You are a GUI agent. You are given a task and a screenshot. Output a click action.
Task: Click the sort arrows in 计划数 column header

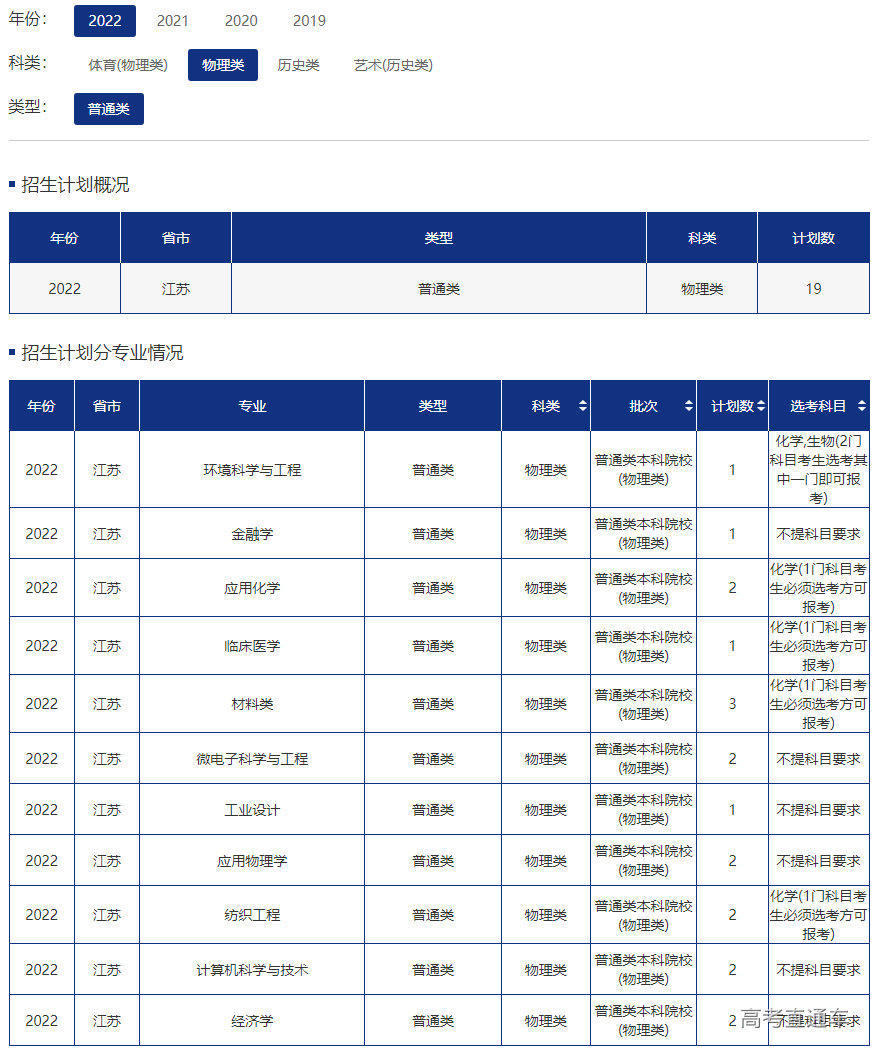click(x=760, y=406)
